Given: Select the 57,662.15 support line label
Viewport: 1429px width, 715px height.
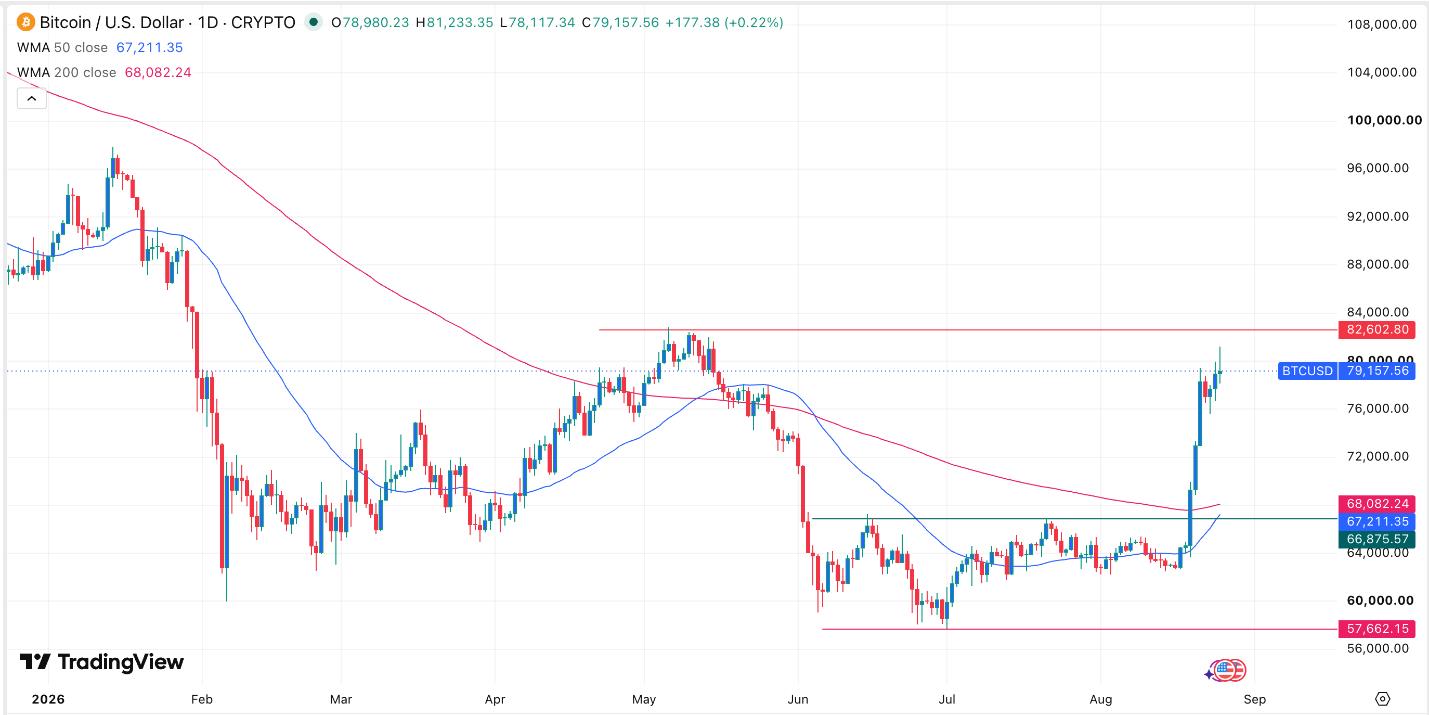Looking at the screenshot, I should point(1378,629).
